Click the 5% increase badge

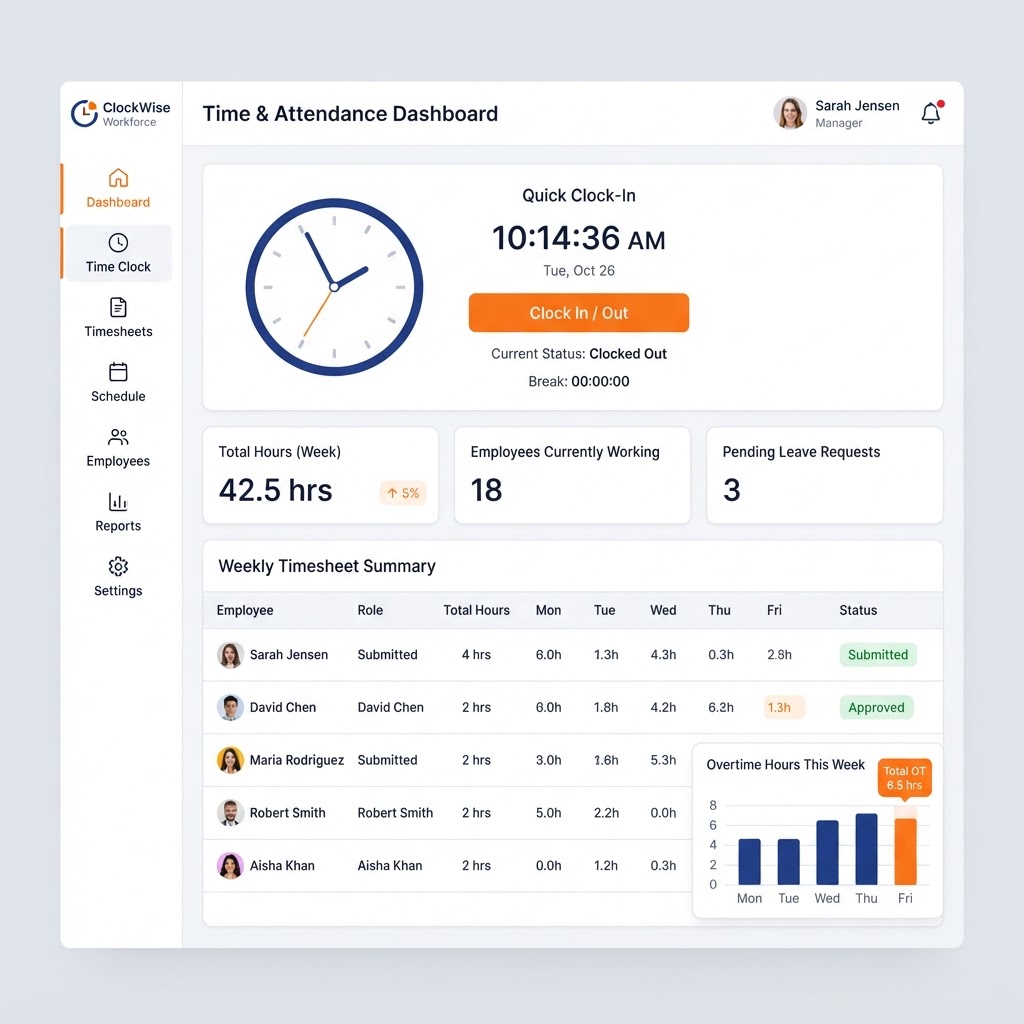403,493
